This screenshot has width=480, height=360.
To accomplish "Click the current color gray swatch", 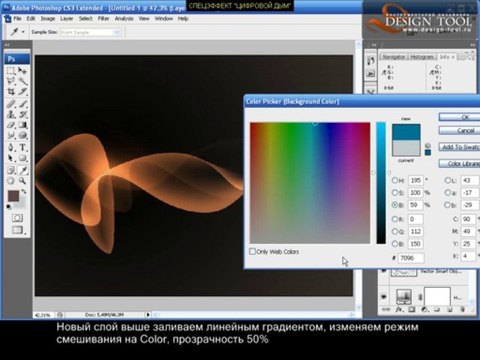I will coord(406,148).
